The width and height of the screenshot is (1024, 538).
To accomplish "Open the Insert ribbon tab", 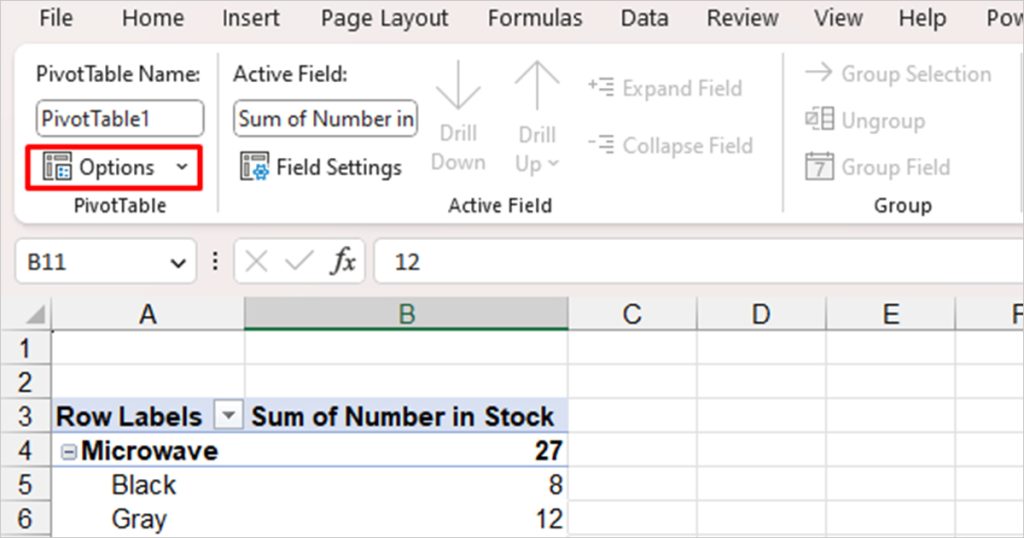I will click(x=250, y=18).
